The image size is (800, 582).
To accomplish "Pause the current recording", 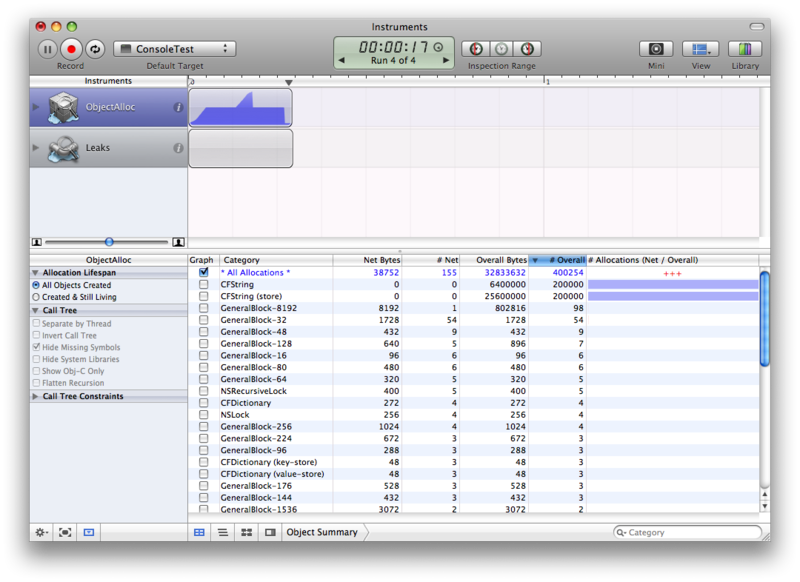I will tap(47, 48).
